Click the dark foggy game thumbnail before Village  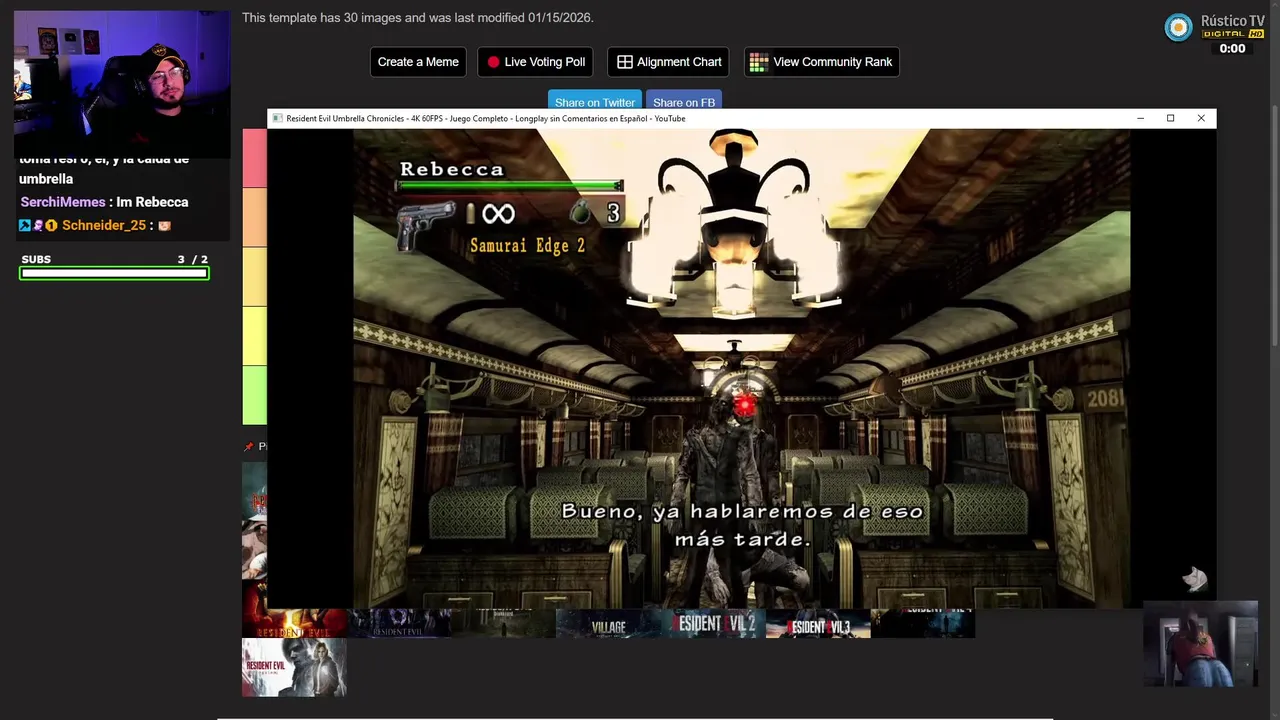pyautogui.click(x=504, y=623)
